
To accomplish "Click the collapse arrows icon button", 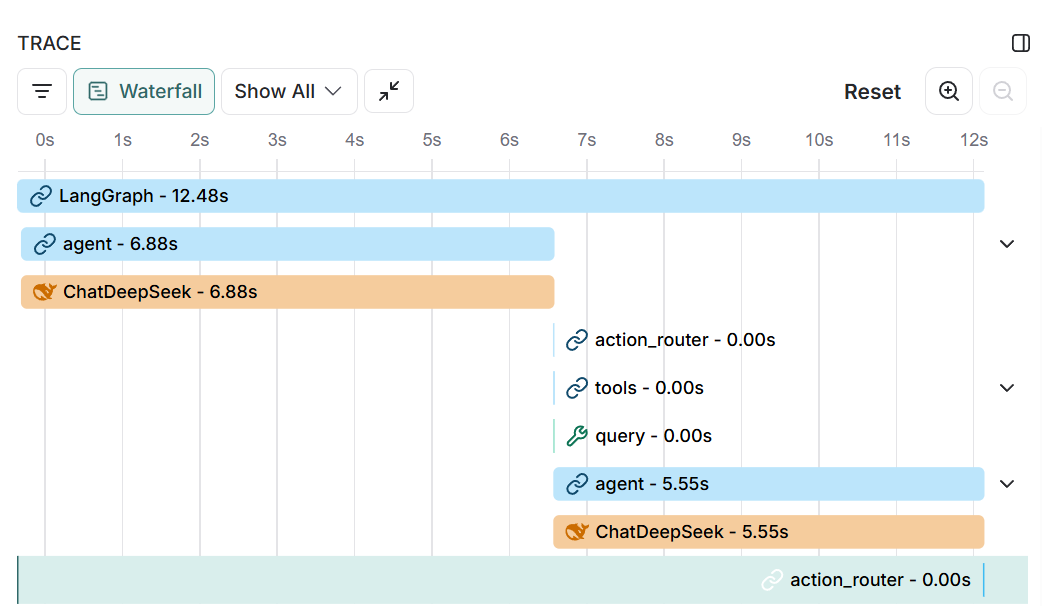I will [389, 91].
